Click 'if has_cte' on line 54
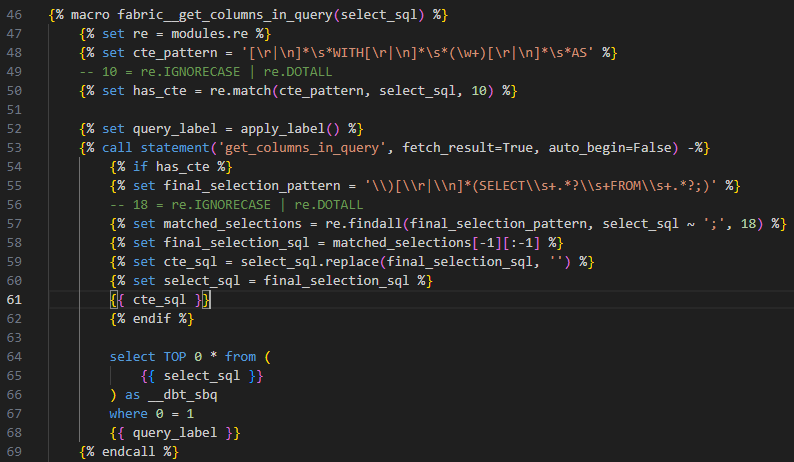Image resolution: width=794 pixels, height=462 pixels. click(171, 167)
